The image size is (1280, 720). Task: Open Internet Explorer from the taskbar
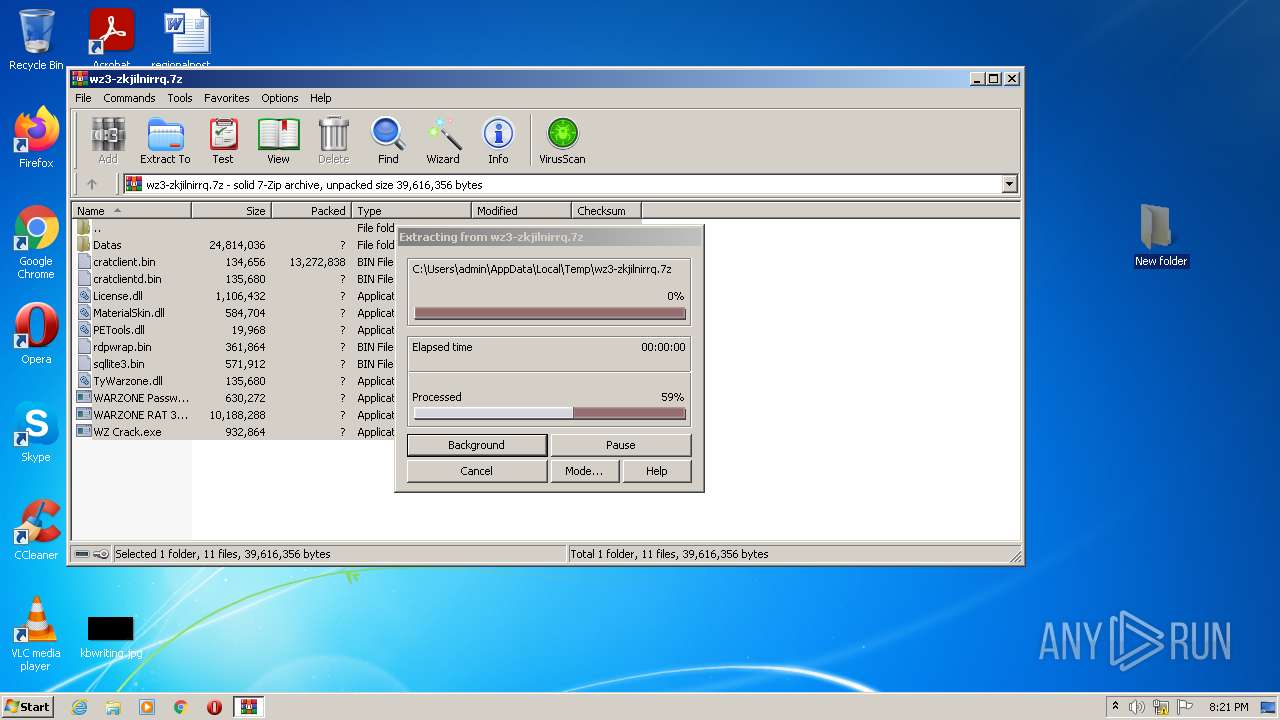(x=79, y=707)
